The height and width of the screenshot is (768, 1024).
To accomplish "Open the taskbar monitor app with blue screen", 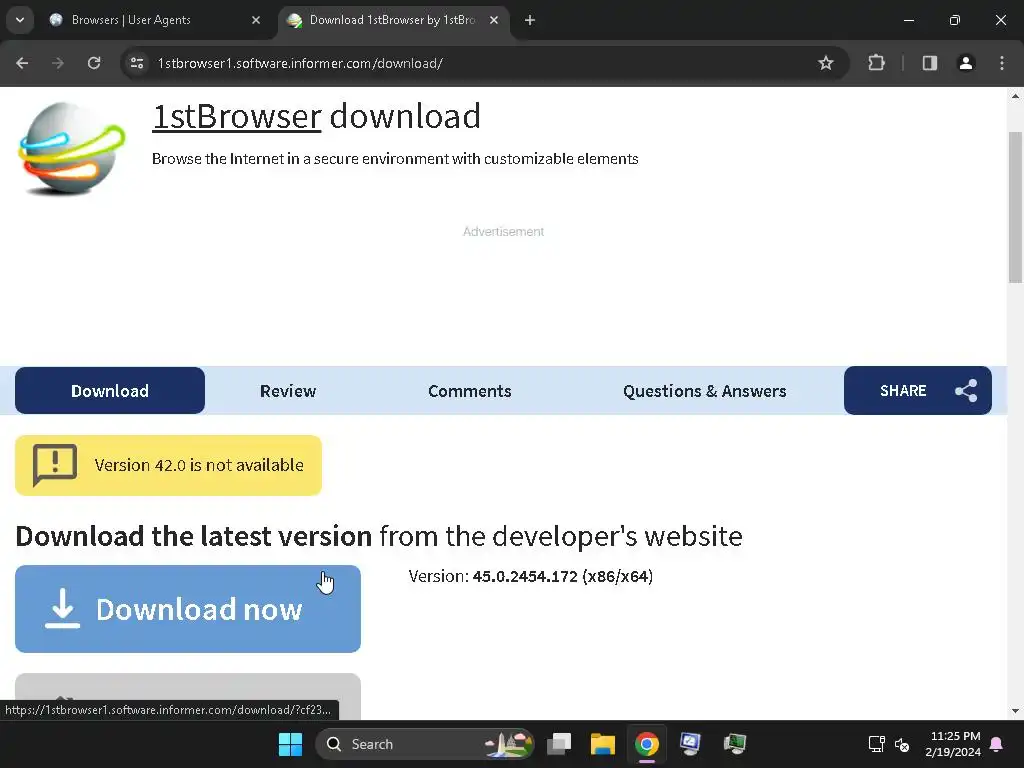I will click(x=691, y=744).
